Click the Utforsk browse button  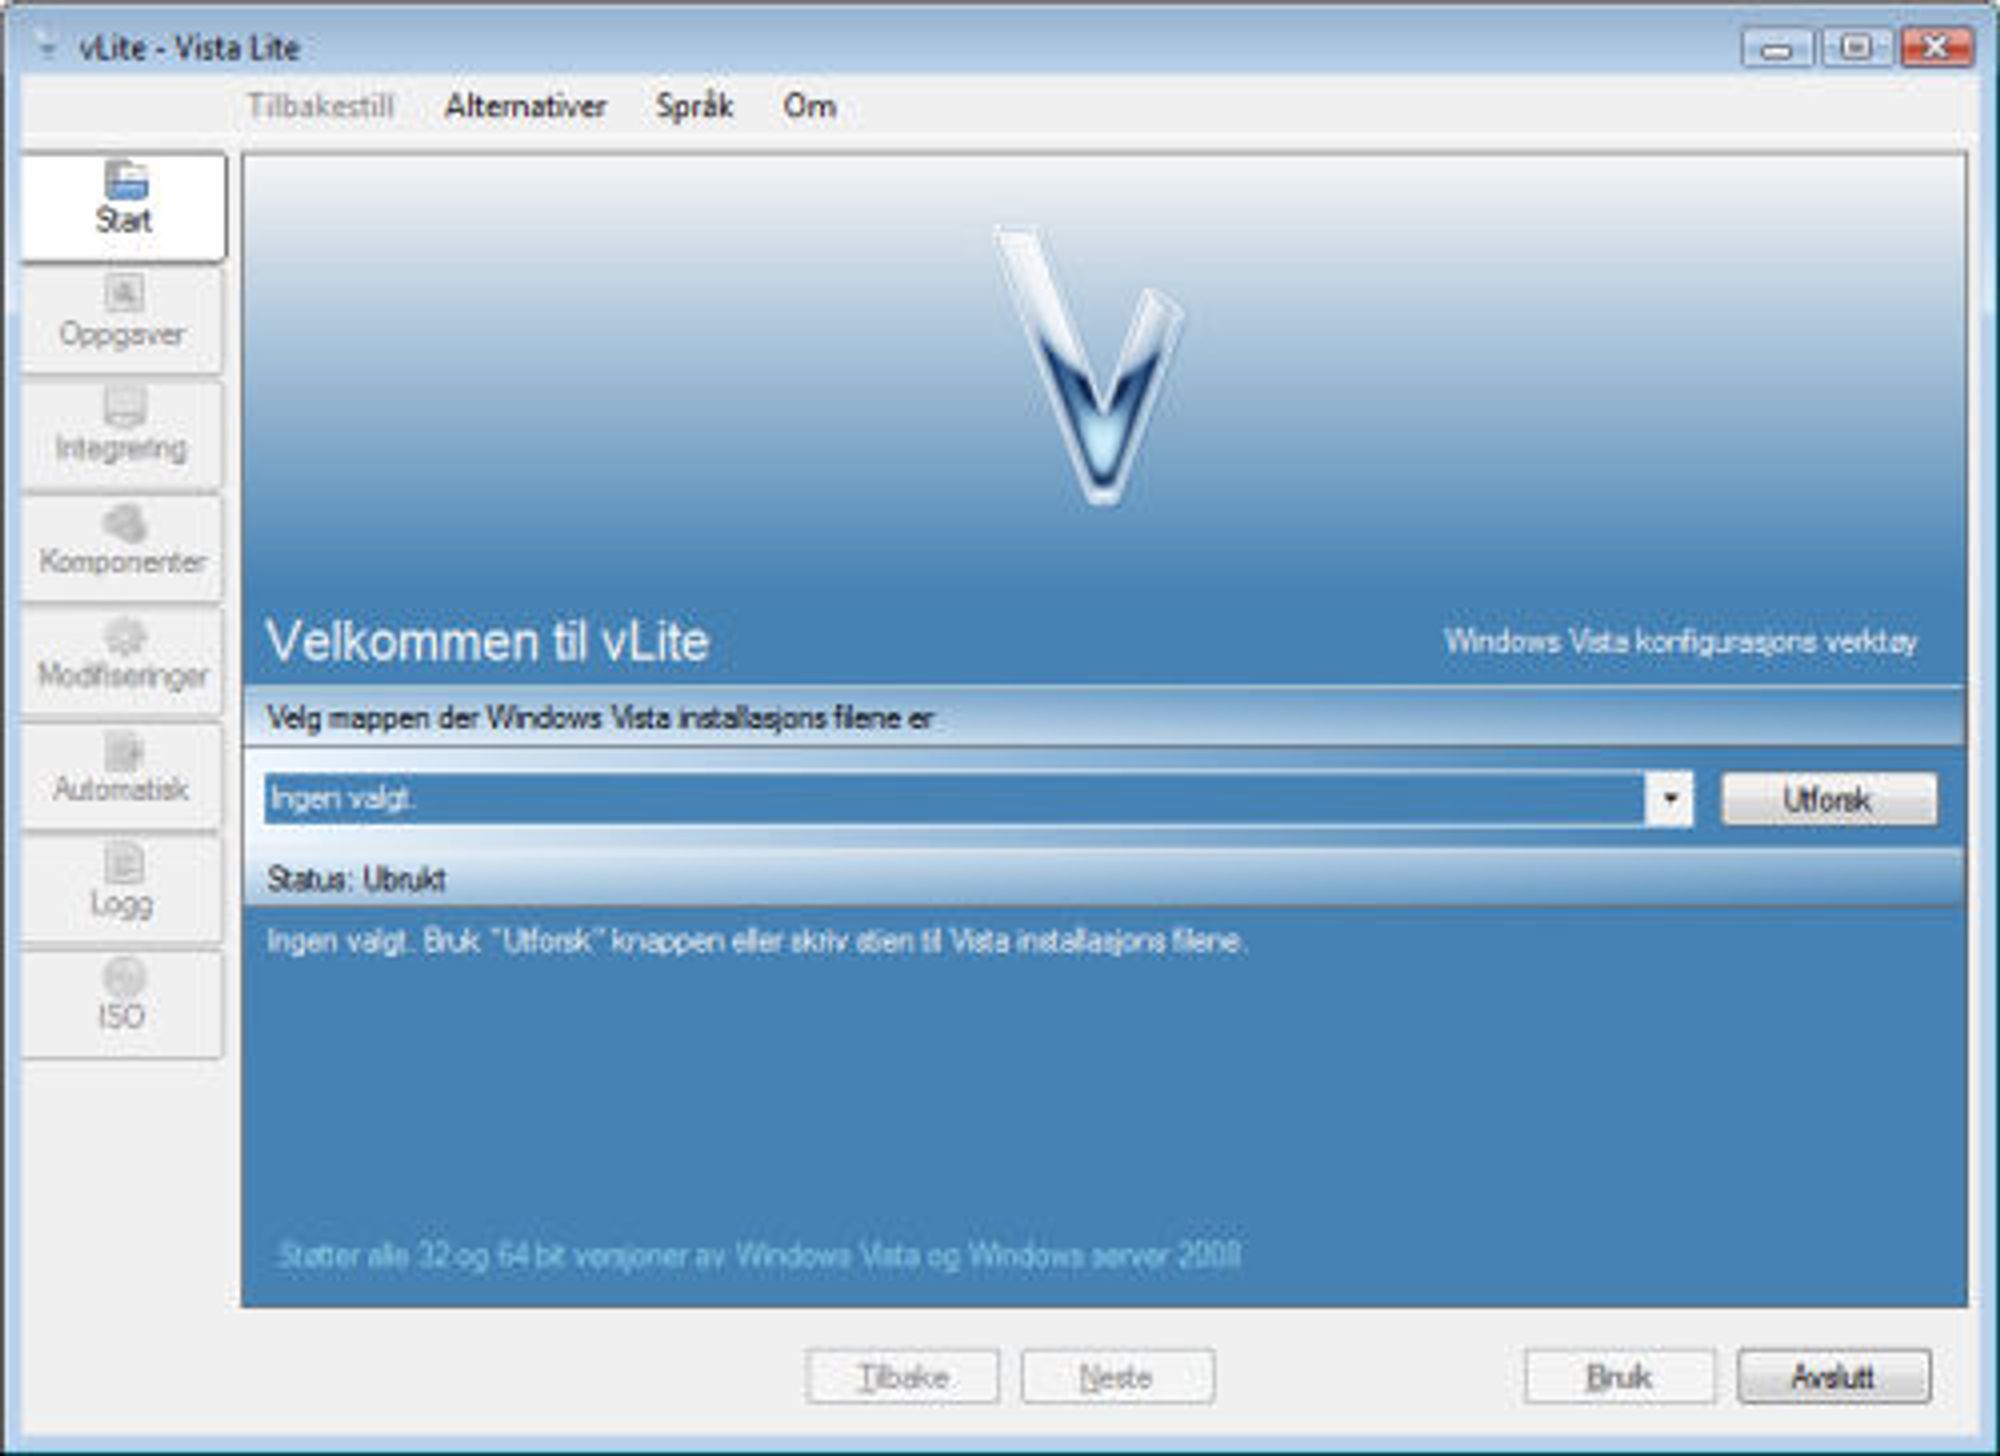click(1828, 799)
